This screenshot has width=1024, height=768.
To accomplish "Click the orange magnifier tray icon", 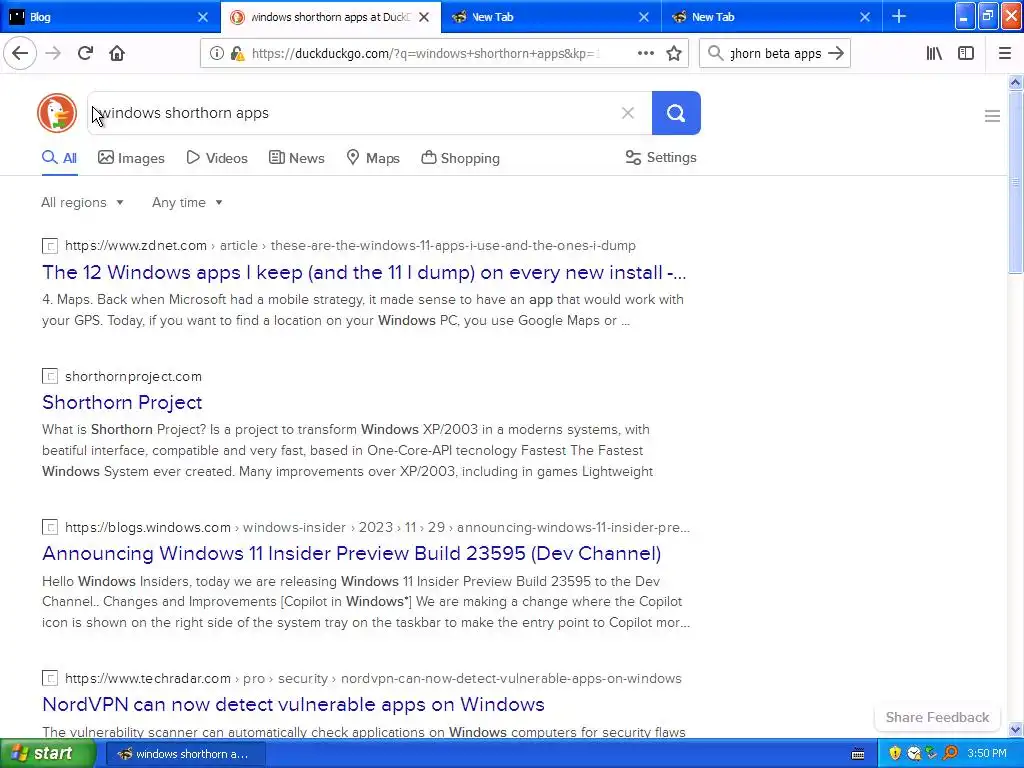I will pyautogui.click(x=950, y=754).
